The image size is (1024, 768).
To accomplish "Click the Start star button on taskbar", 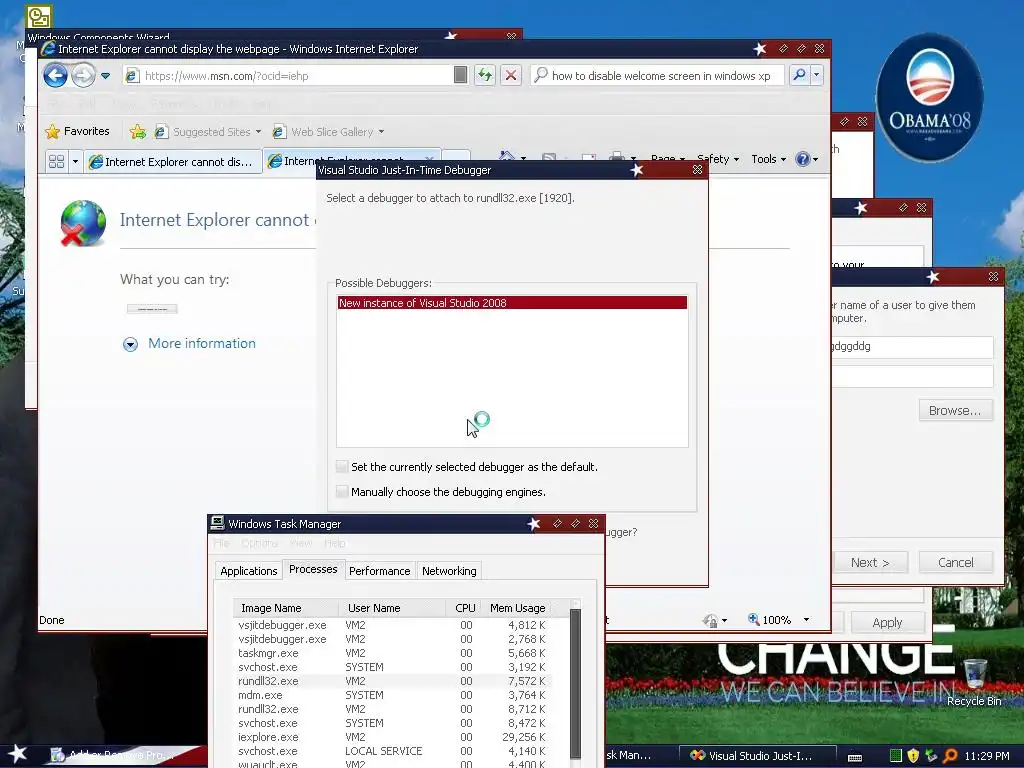I will click(17, 754).
